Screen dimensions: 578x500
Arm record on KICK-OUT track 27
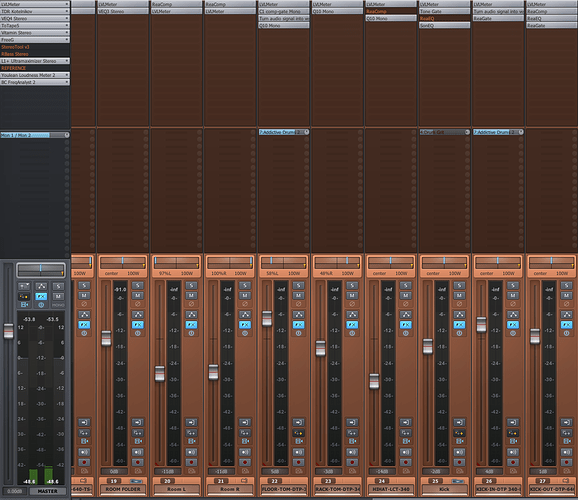tap(566, 462)
